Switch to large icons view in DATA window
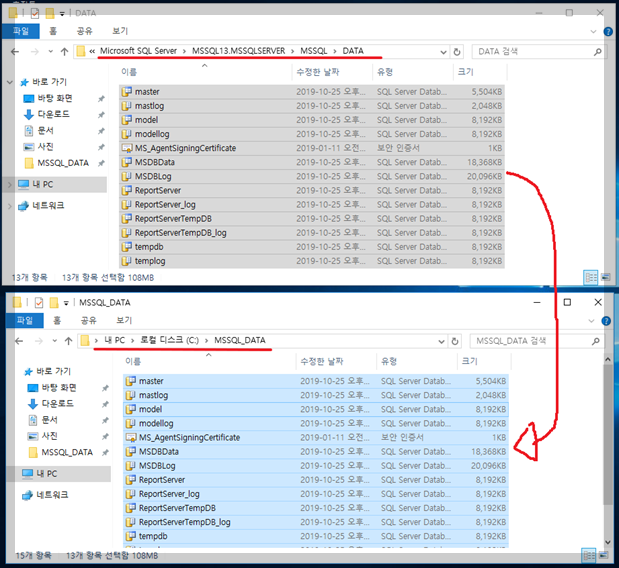619x568 pixels. (x=606, y=277)
